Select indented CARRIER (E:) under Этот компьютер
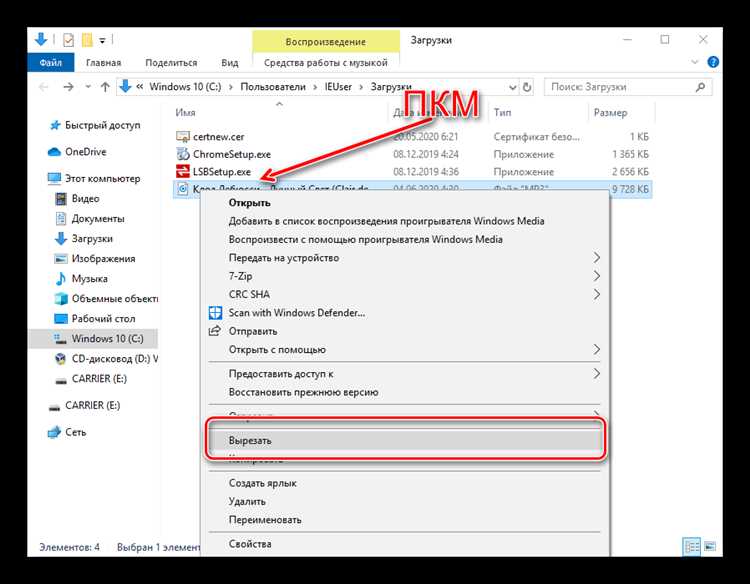750x584 pixels. pyautogui.click(x=91, y=379)
